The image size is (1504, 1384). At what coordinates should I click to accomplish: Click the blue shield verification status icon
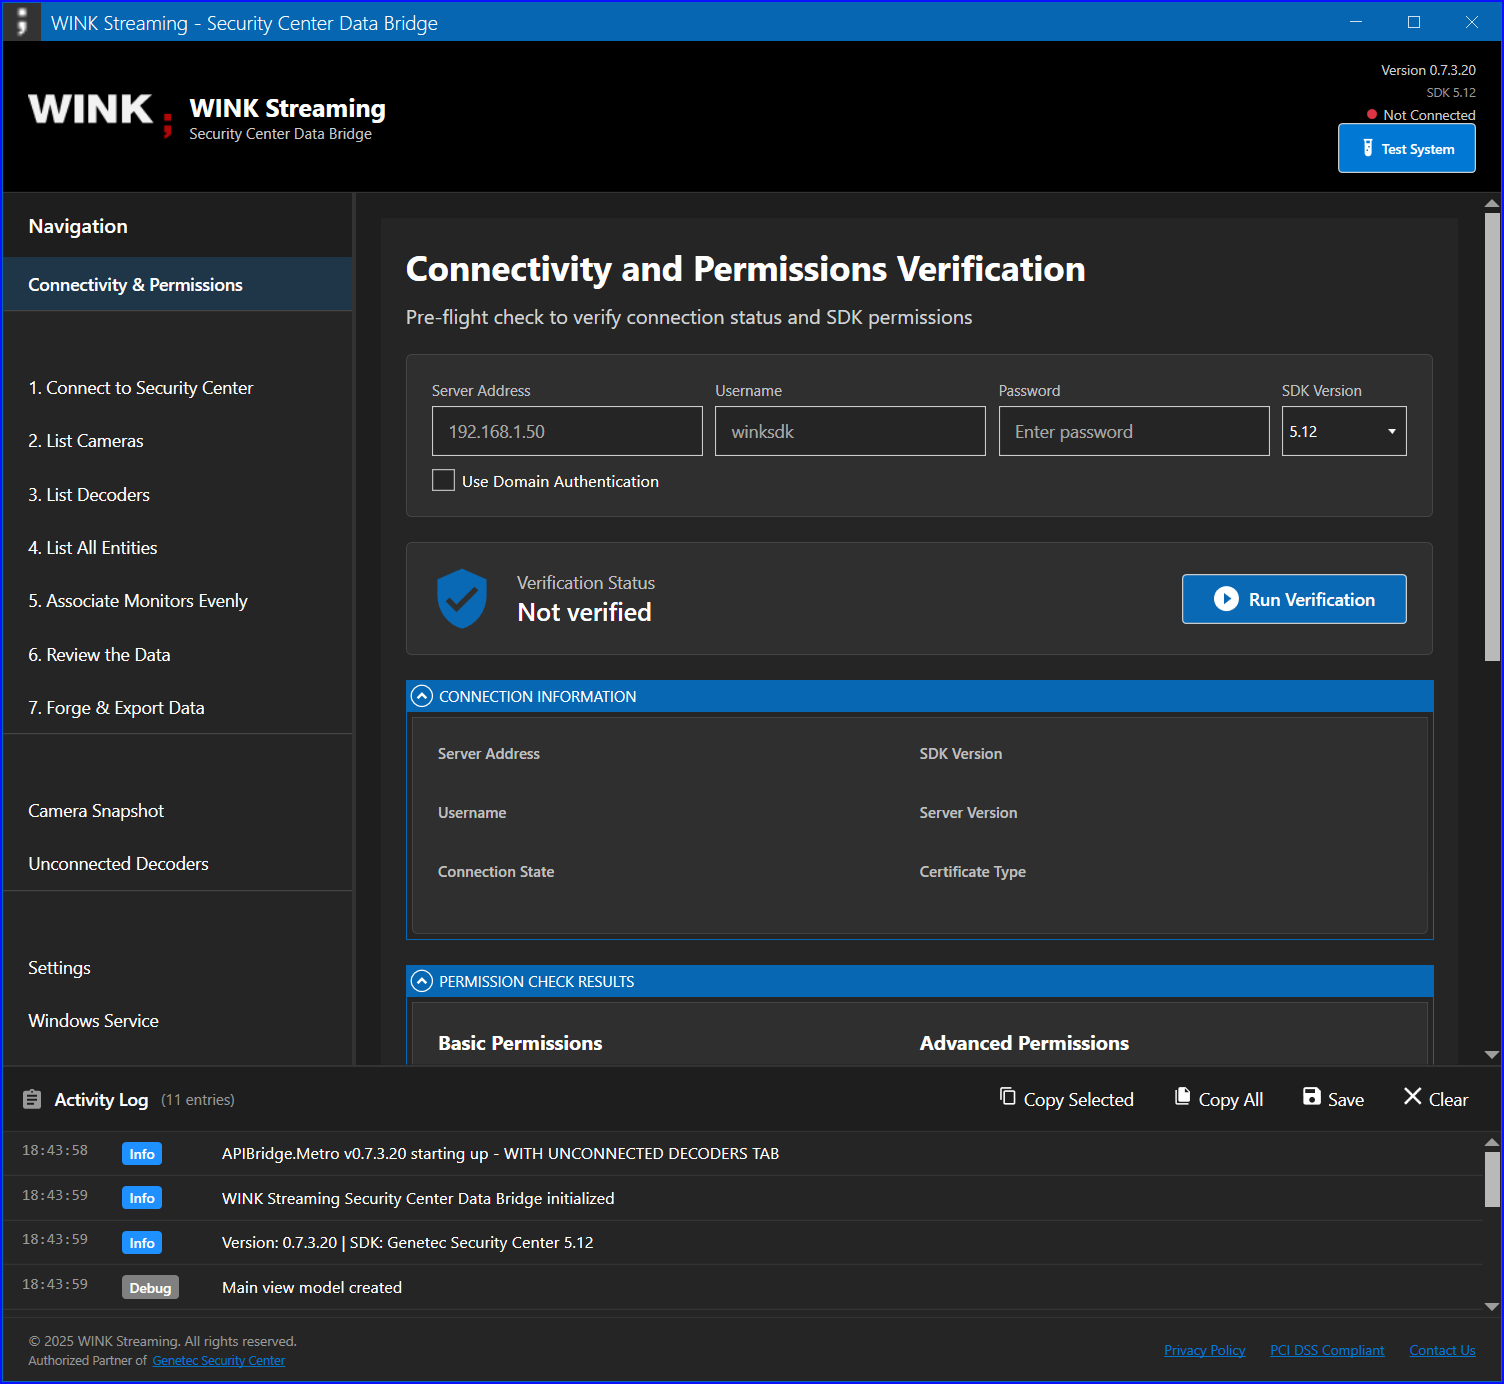tap(462, 598)
